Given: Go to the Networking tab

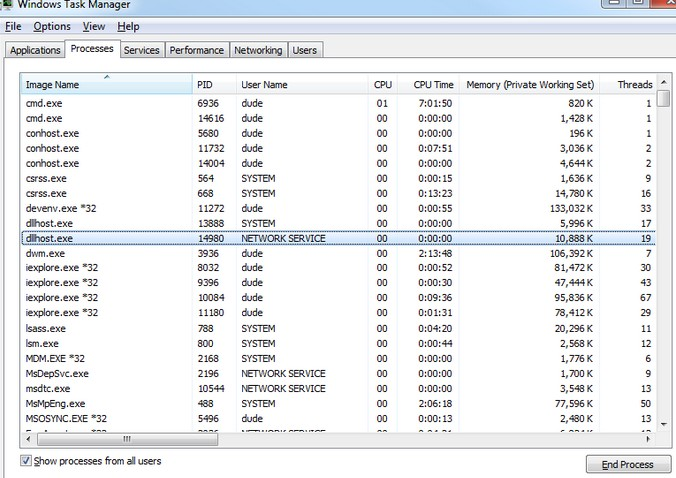Looking at the screenshot, I should click(x=258, y=50).
